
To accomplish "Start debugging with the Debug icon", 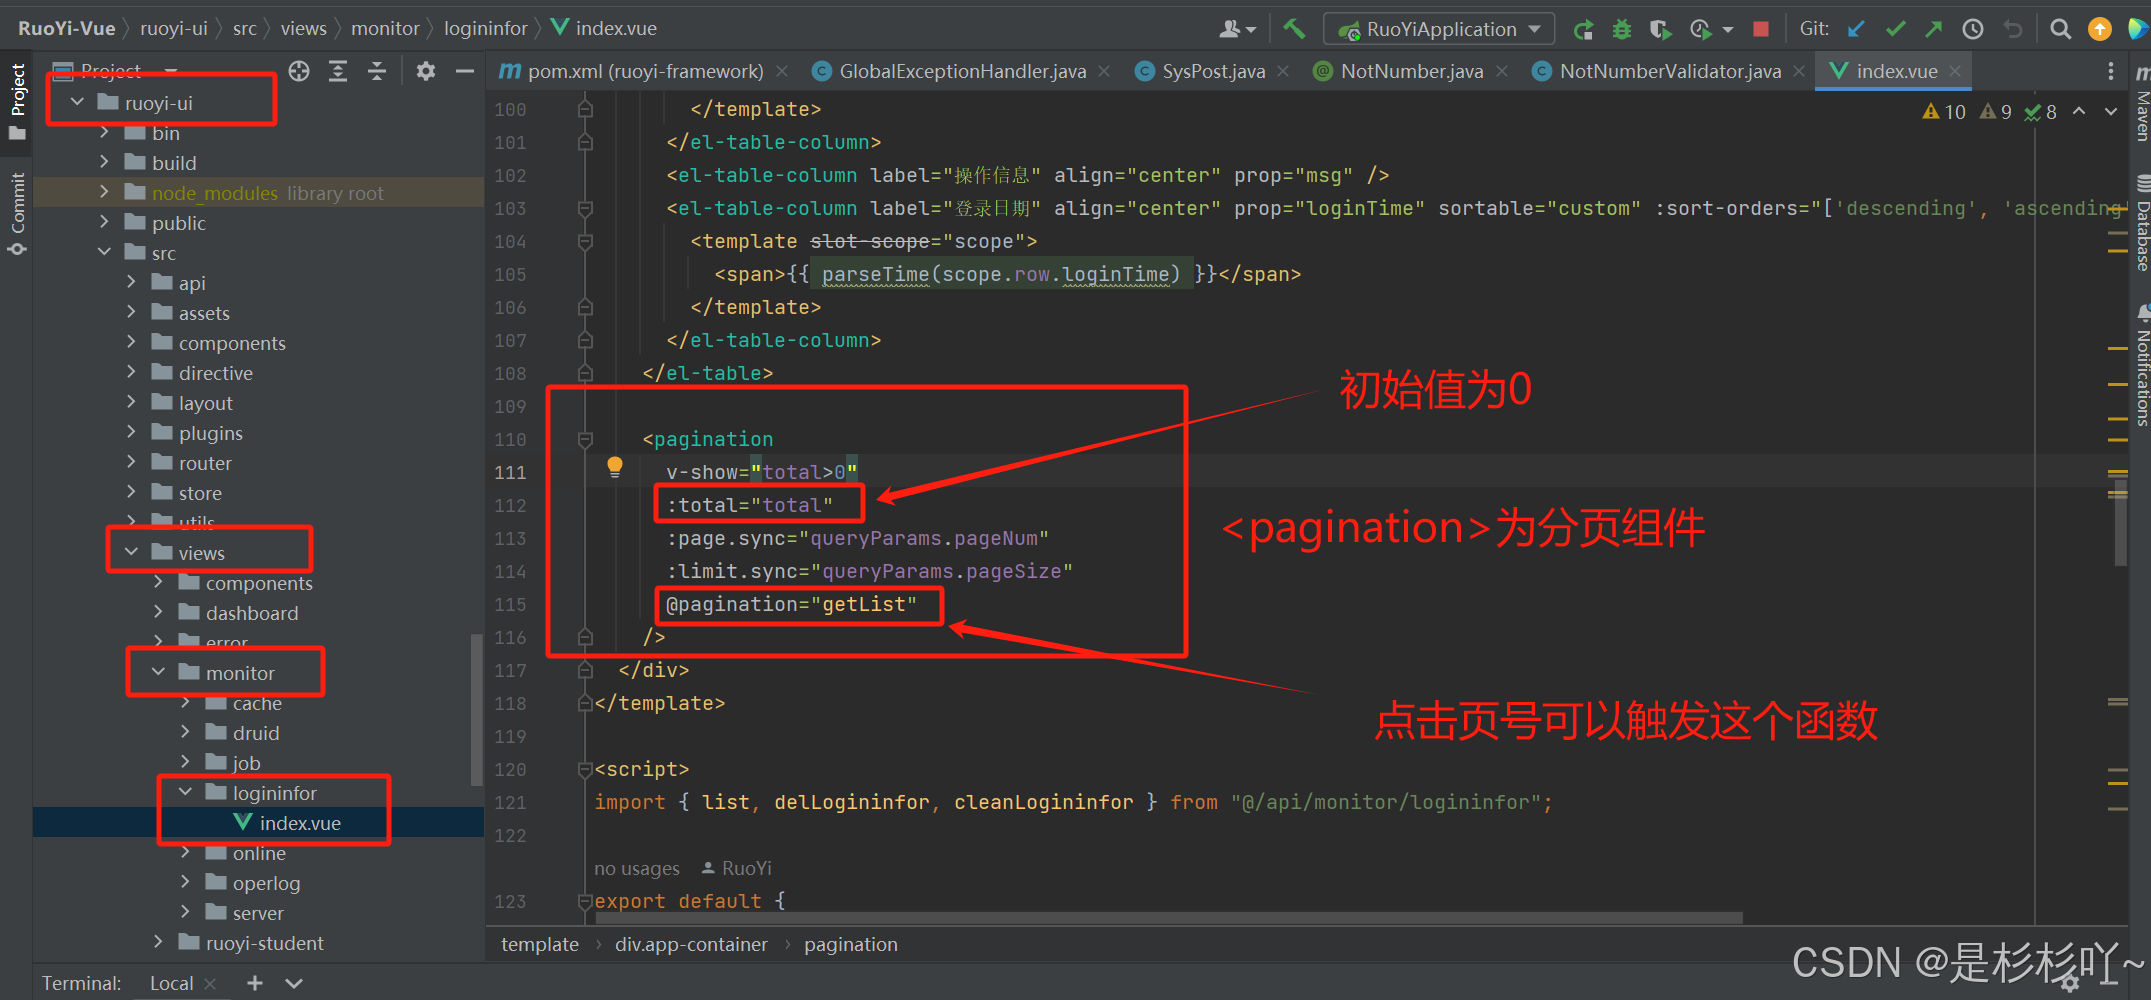I will click(1621, 28).
